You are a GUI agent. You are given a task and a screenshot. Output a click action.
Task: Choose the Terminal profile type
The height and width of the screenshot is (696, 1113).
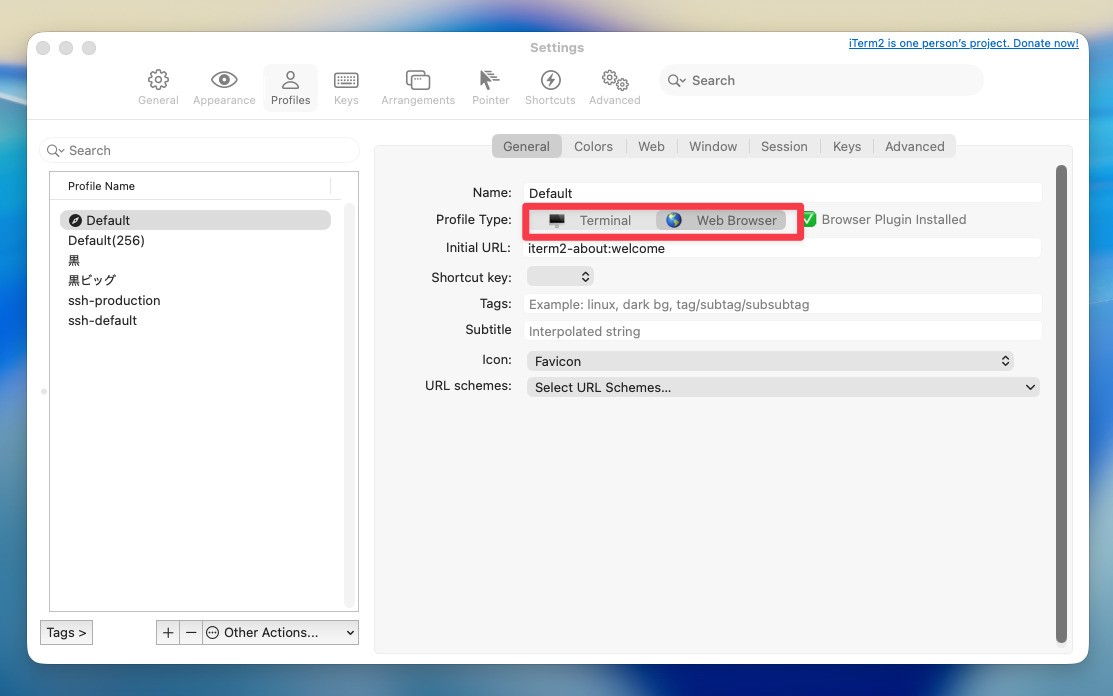click(x=591, y=221)
